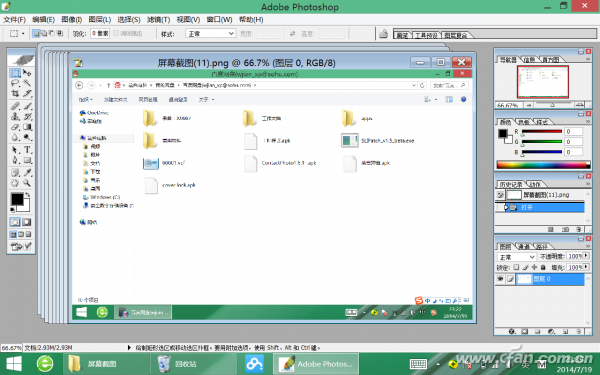Select the Hand tool

pyautogui.click(x=15, y=183)
